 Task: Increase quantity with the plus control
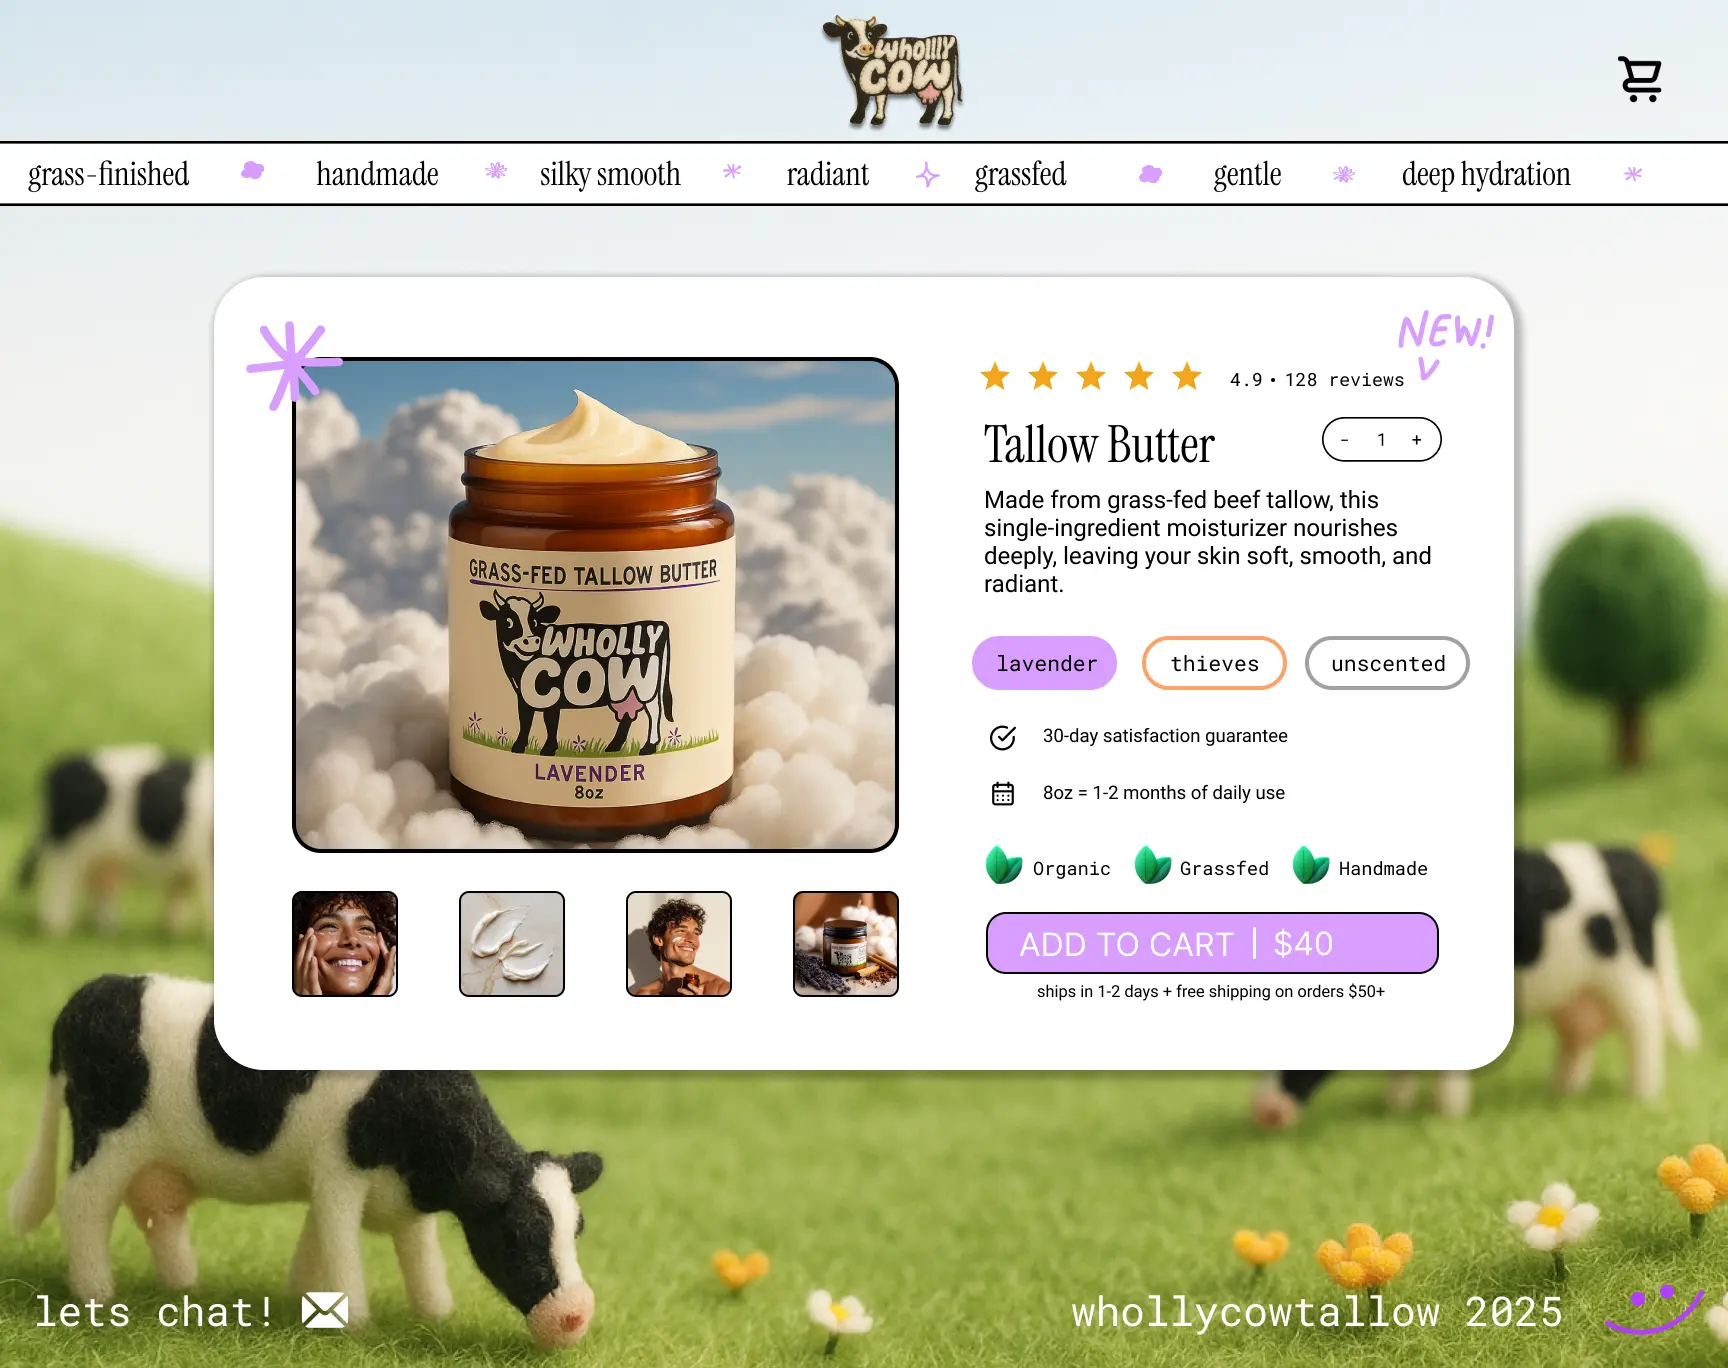point(1416,439)
